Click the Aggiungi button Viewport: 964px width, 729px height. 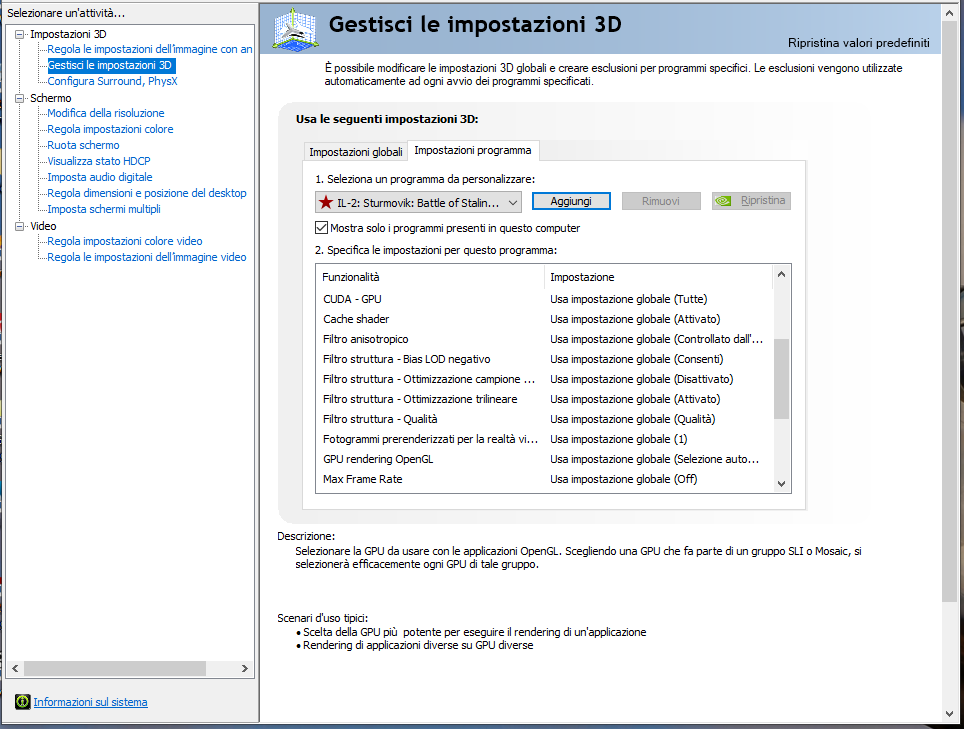(x=571, y=201)
